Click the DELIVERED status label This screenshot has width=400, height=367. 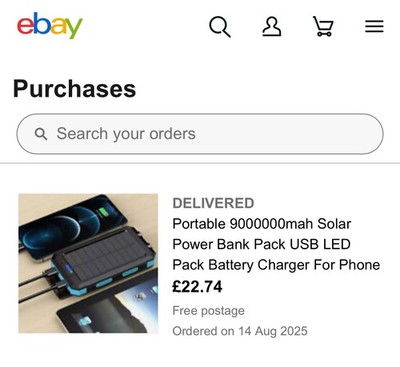tap(213, 203)
